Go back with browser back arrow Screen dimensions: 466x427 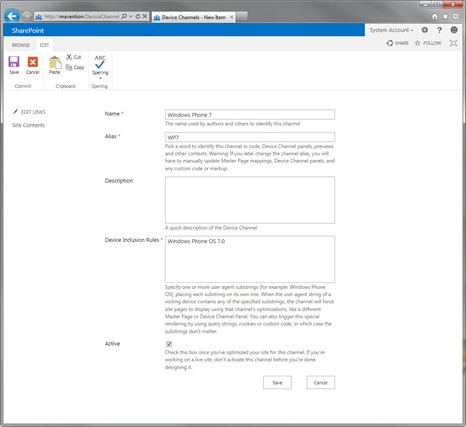pos(12,16)
